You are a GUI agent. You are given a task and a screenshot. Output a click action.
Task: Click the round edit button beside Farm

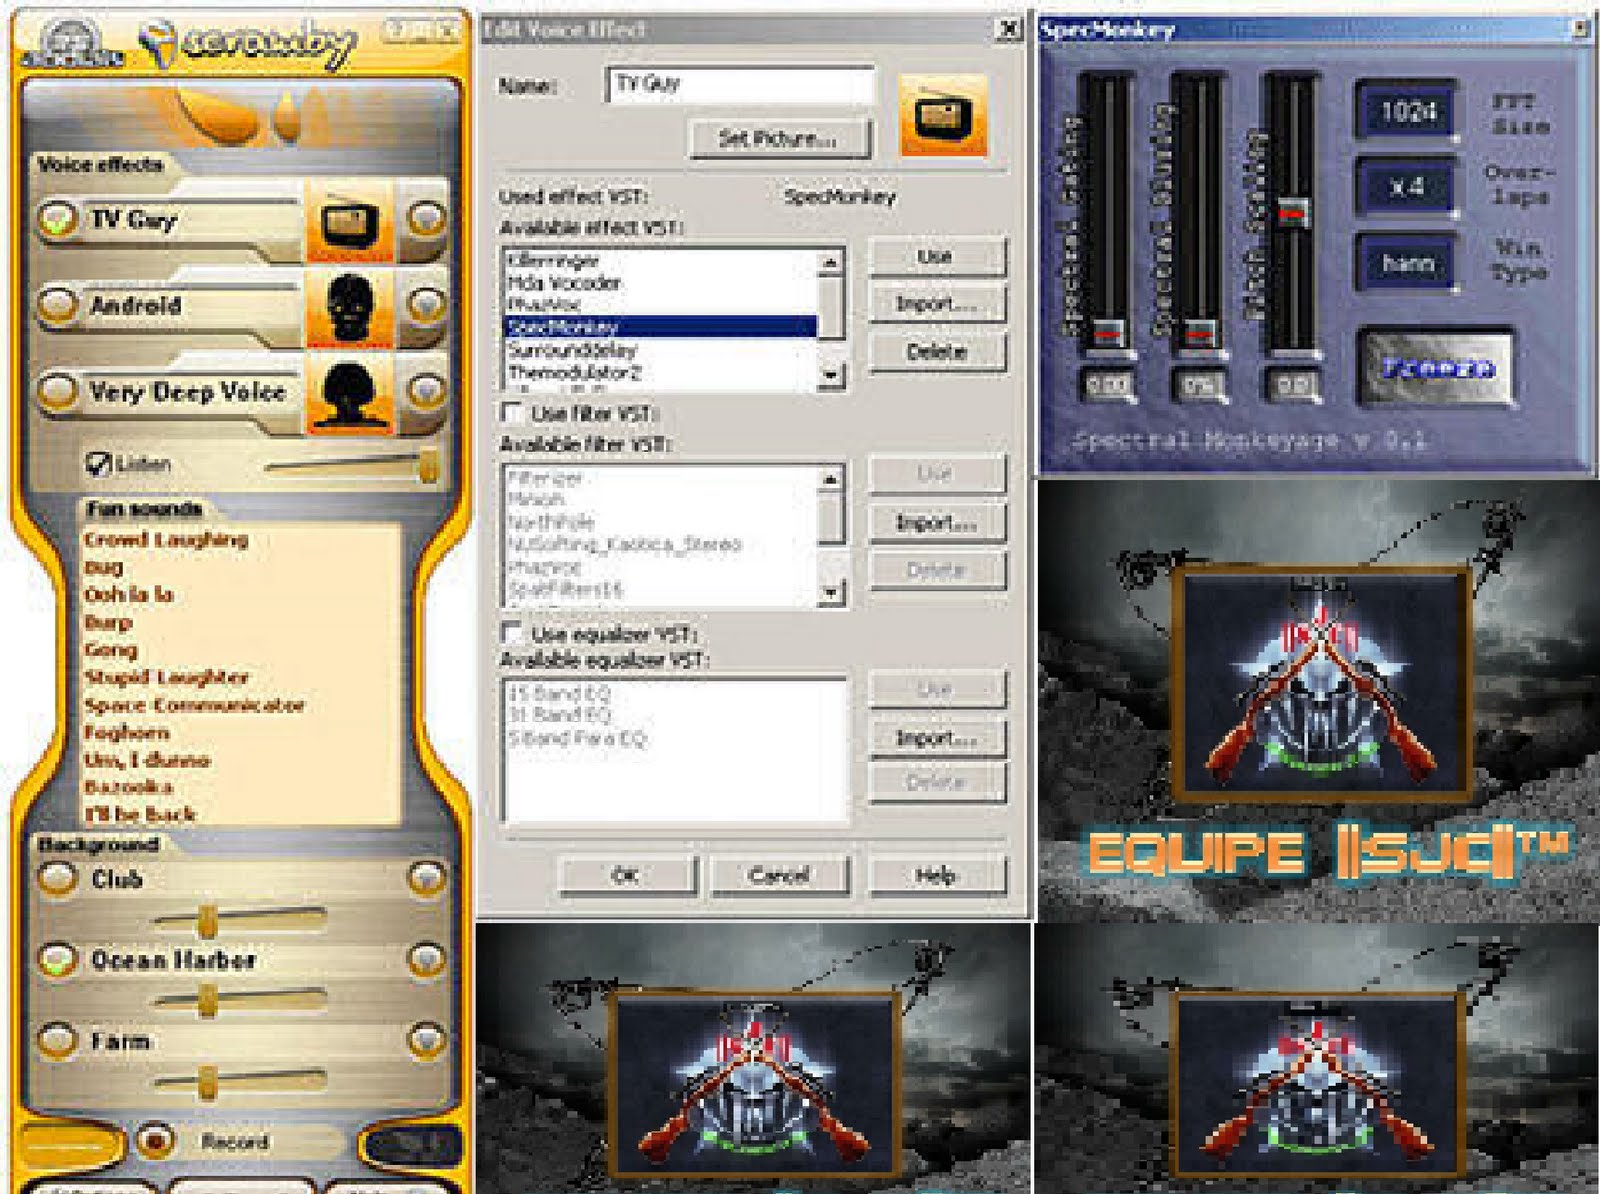click(427, 1040)
